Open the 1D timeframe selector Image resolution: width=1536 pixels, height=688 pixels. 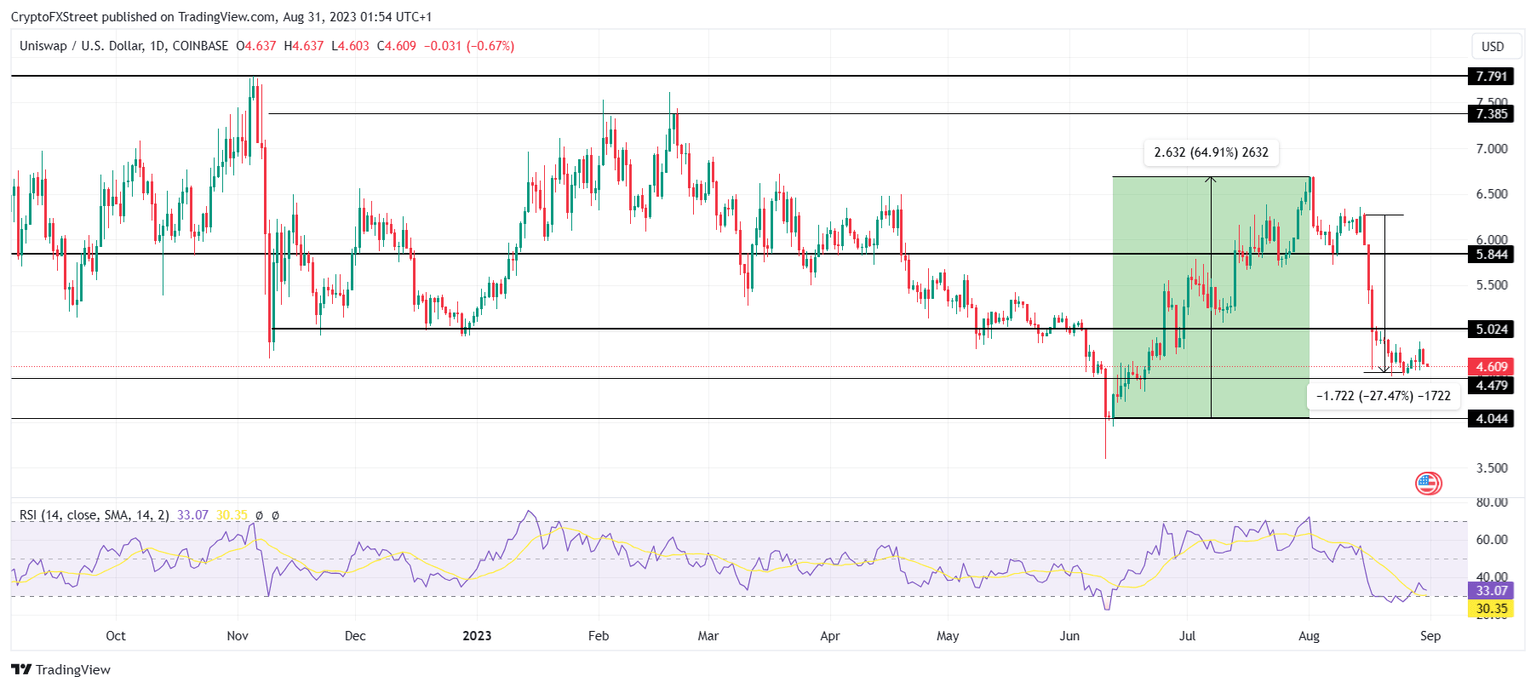click(157, 44)
